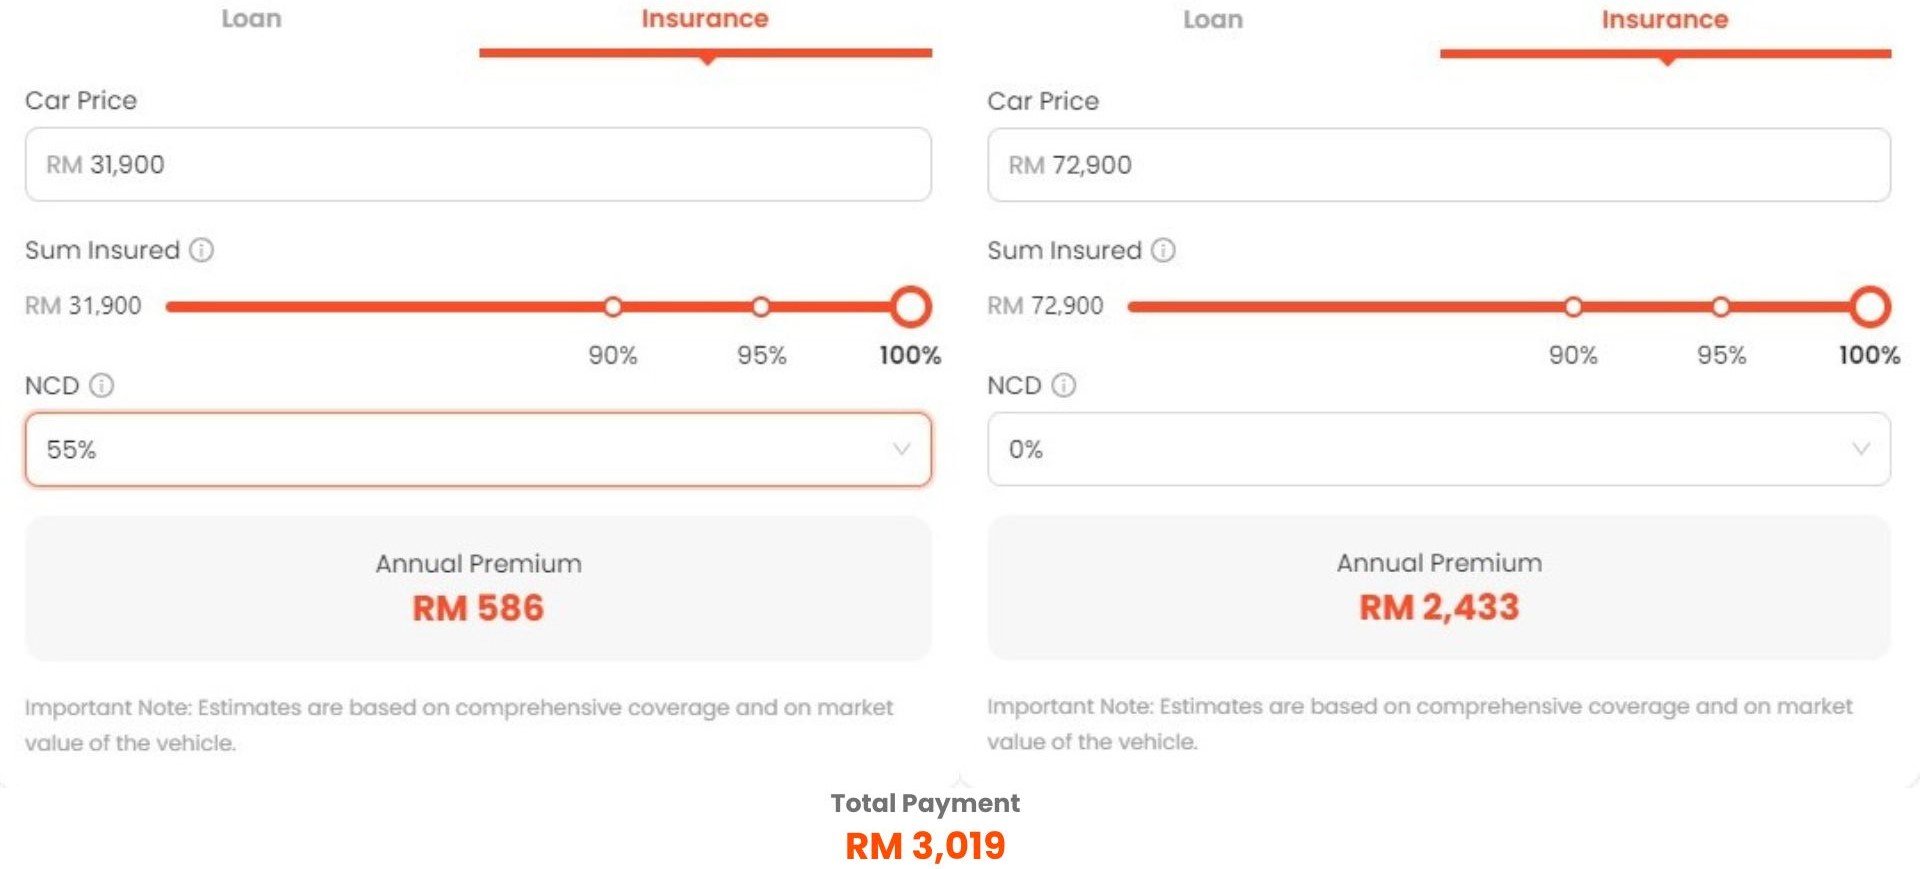Click the right NCD info icon
This screenshot has width=1920, height=869.
[x=1064, y=385]
